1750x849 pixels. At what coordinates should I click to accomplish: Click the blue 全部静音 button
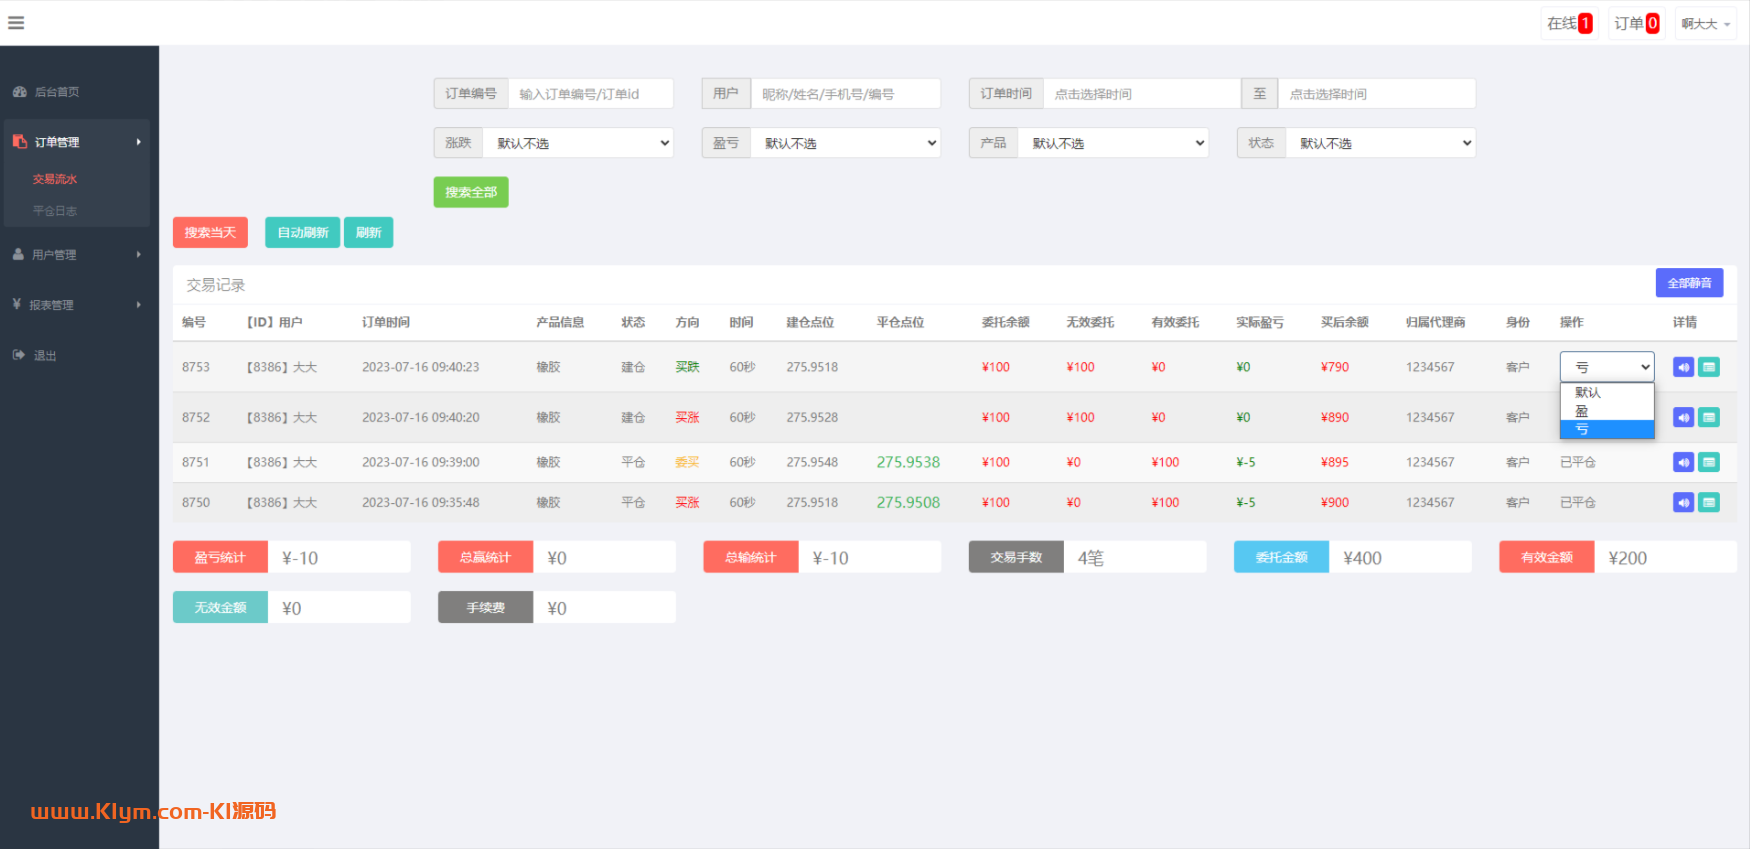[1689, 283]
